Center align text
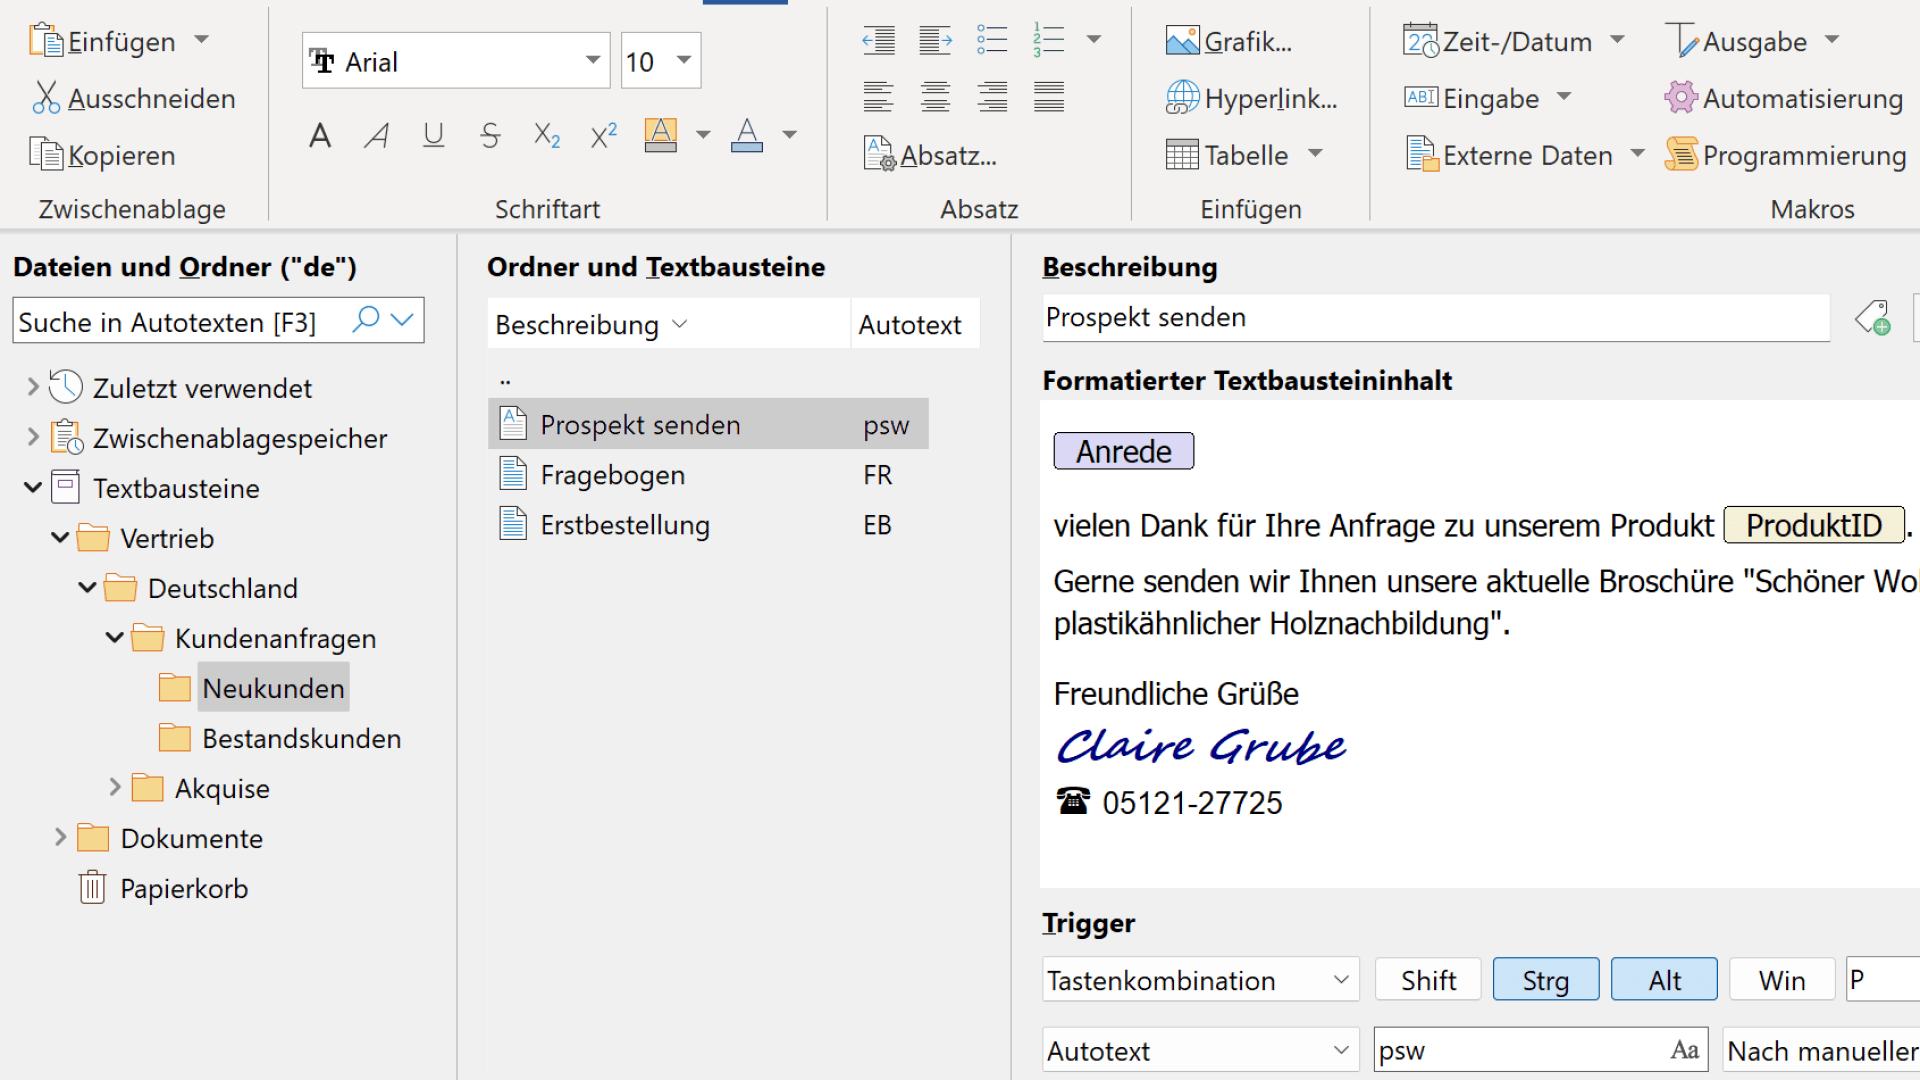The image size is (1920, 1080). click(936, 97)
